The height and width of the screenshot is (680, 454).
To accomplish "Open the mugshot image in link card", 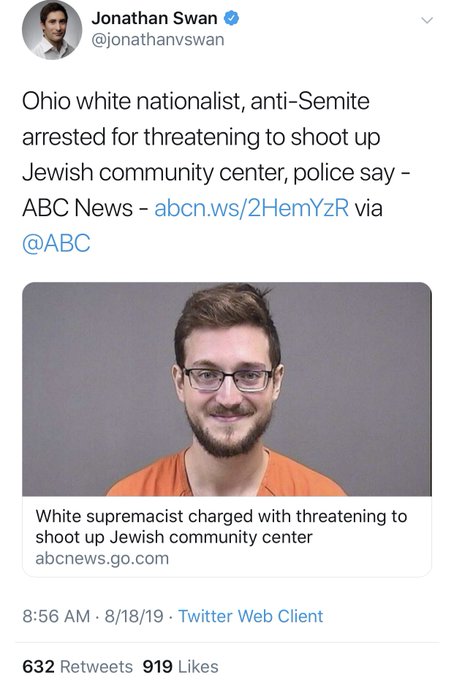I will (x=227, y=389).
